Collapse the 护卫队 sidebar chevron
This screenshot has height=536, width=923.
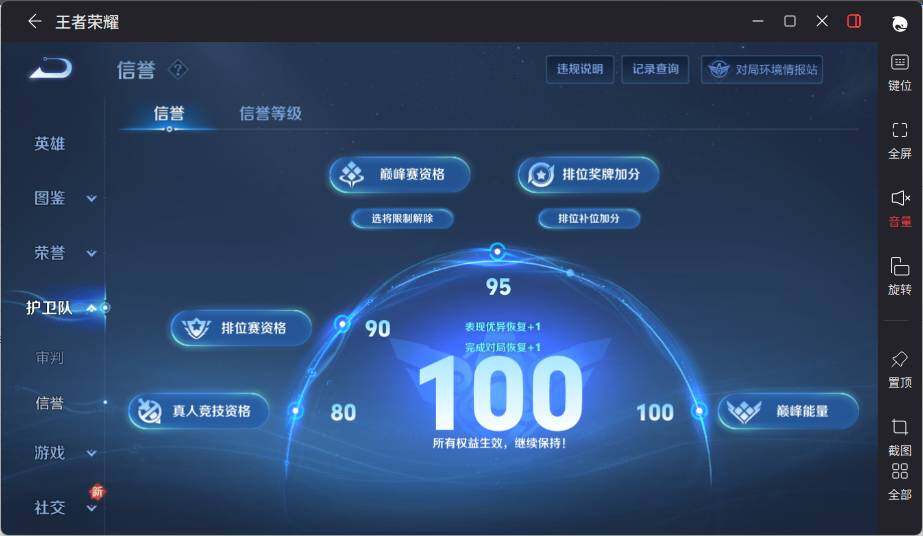coord(91,308)
